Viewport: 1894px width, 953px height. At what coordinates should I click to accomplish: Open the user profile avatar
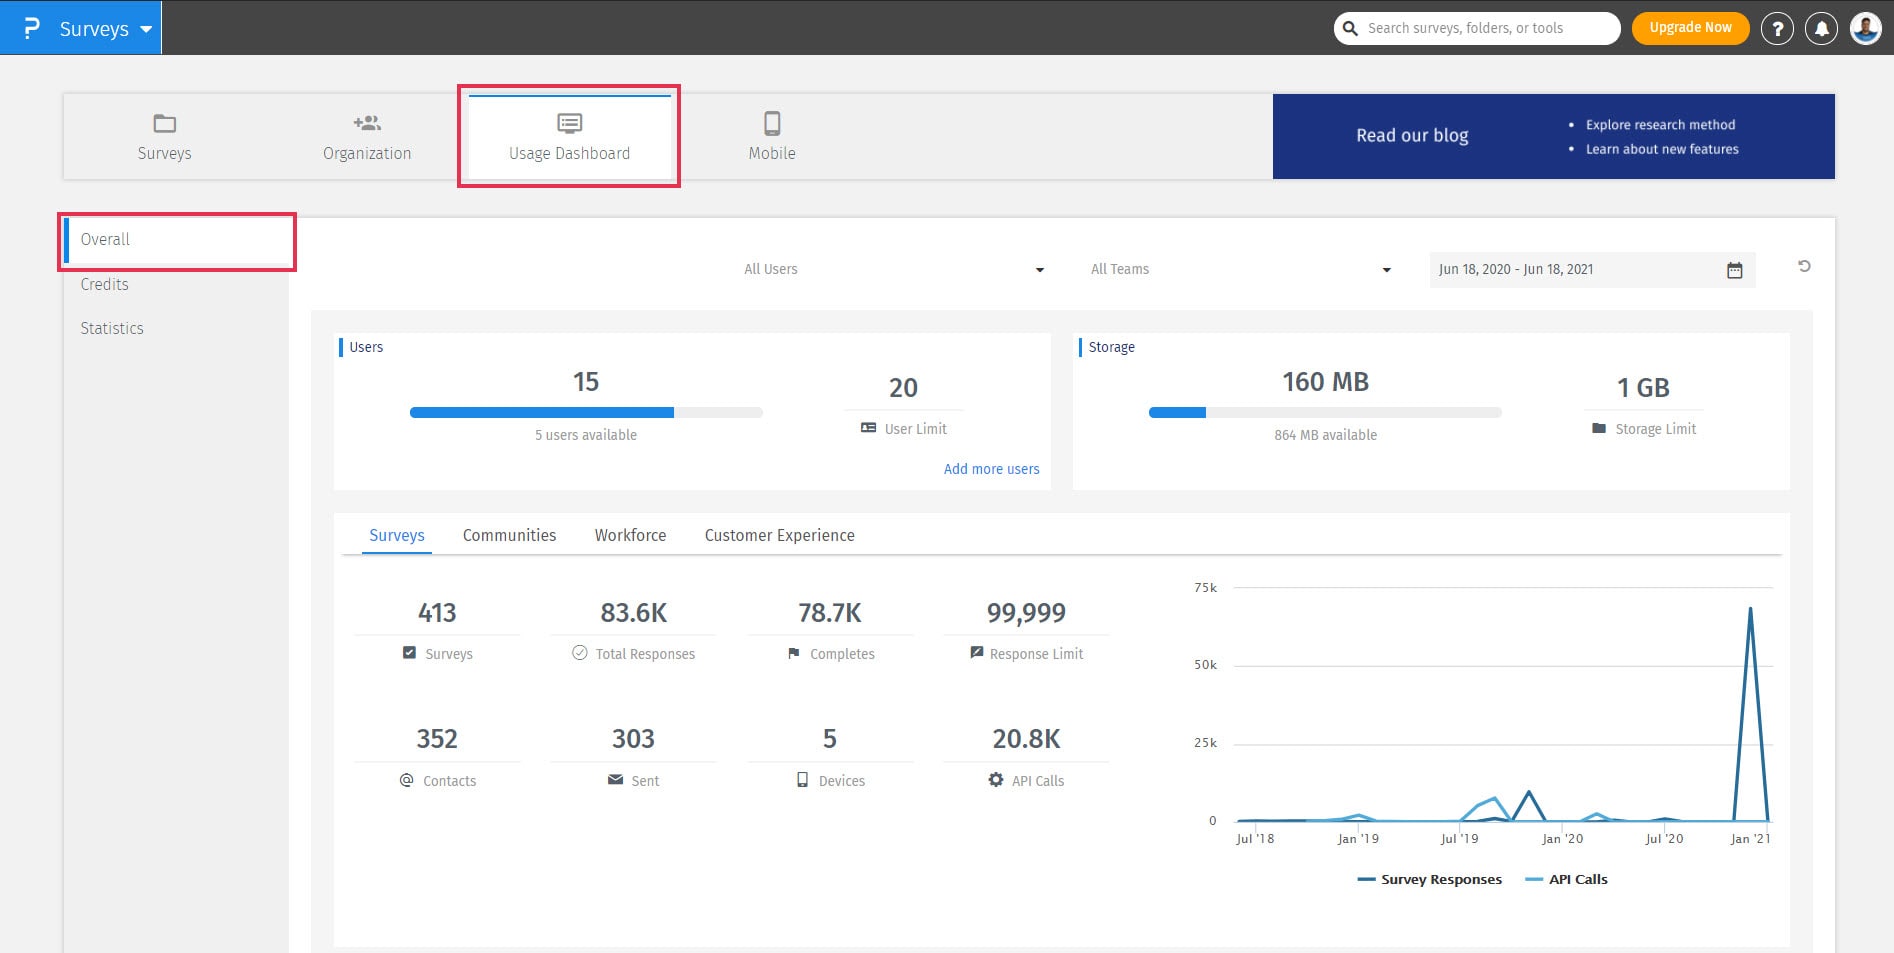pos(1865,29)
